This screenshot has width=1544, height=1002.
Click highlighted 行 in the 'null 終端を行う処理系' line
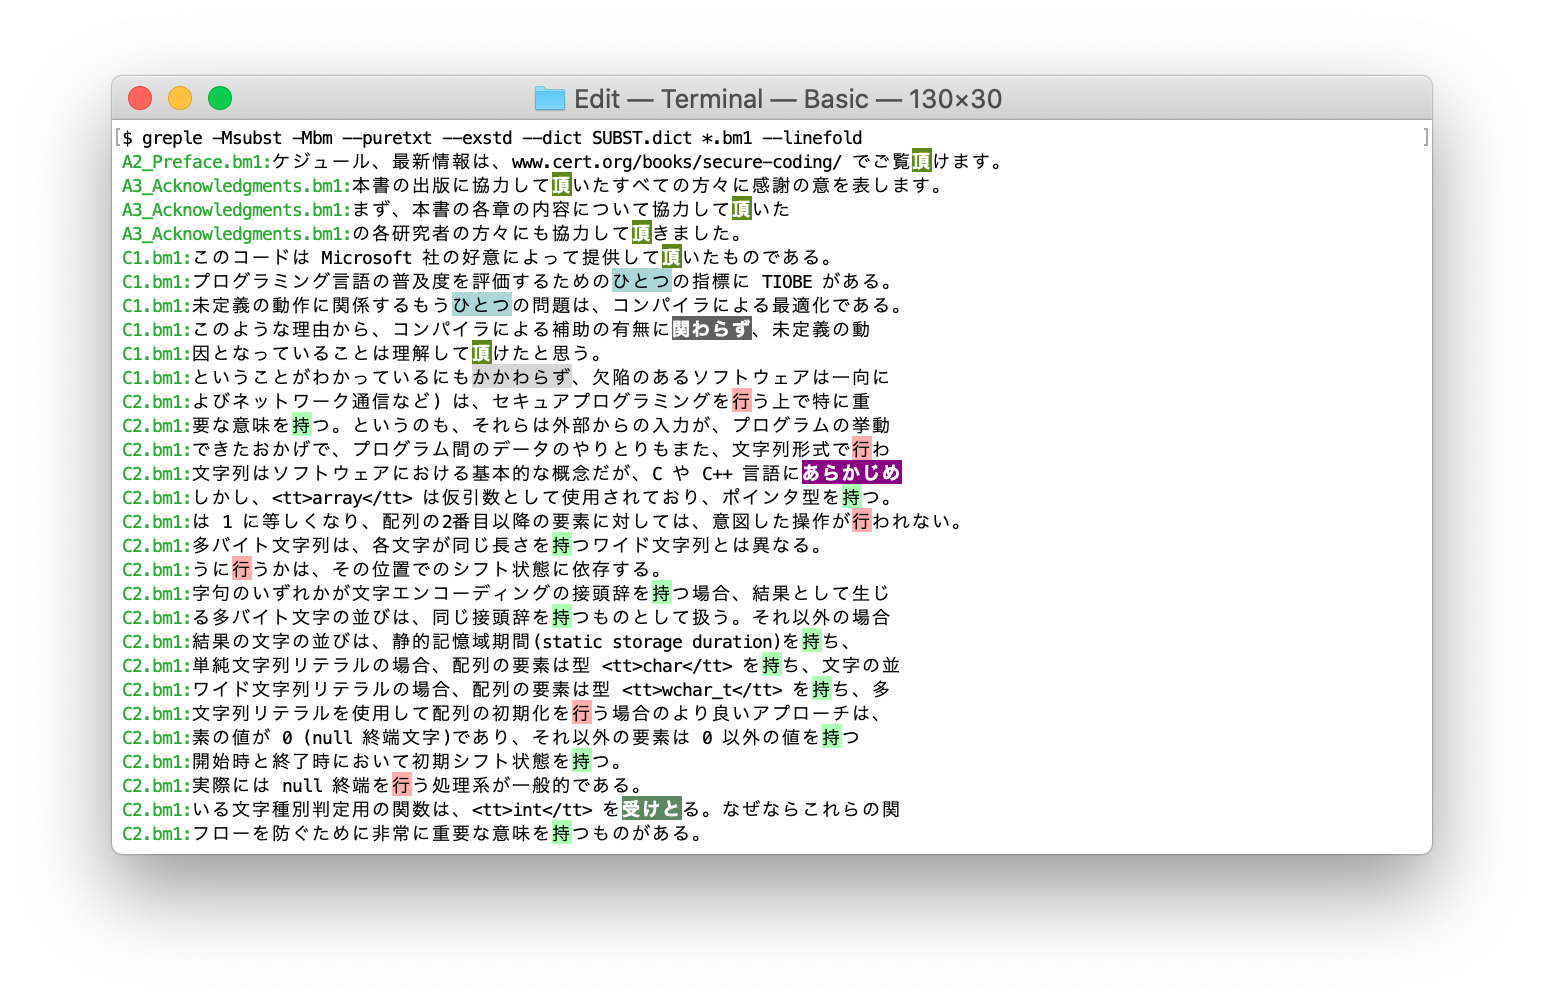(402, 786)
